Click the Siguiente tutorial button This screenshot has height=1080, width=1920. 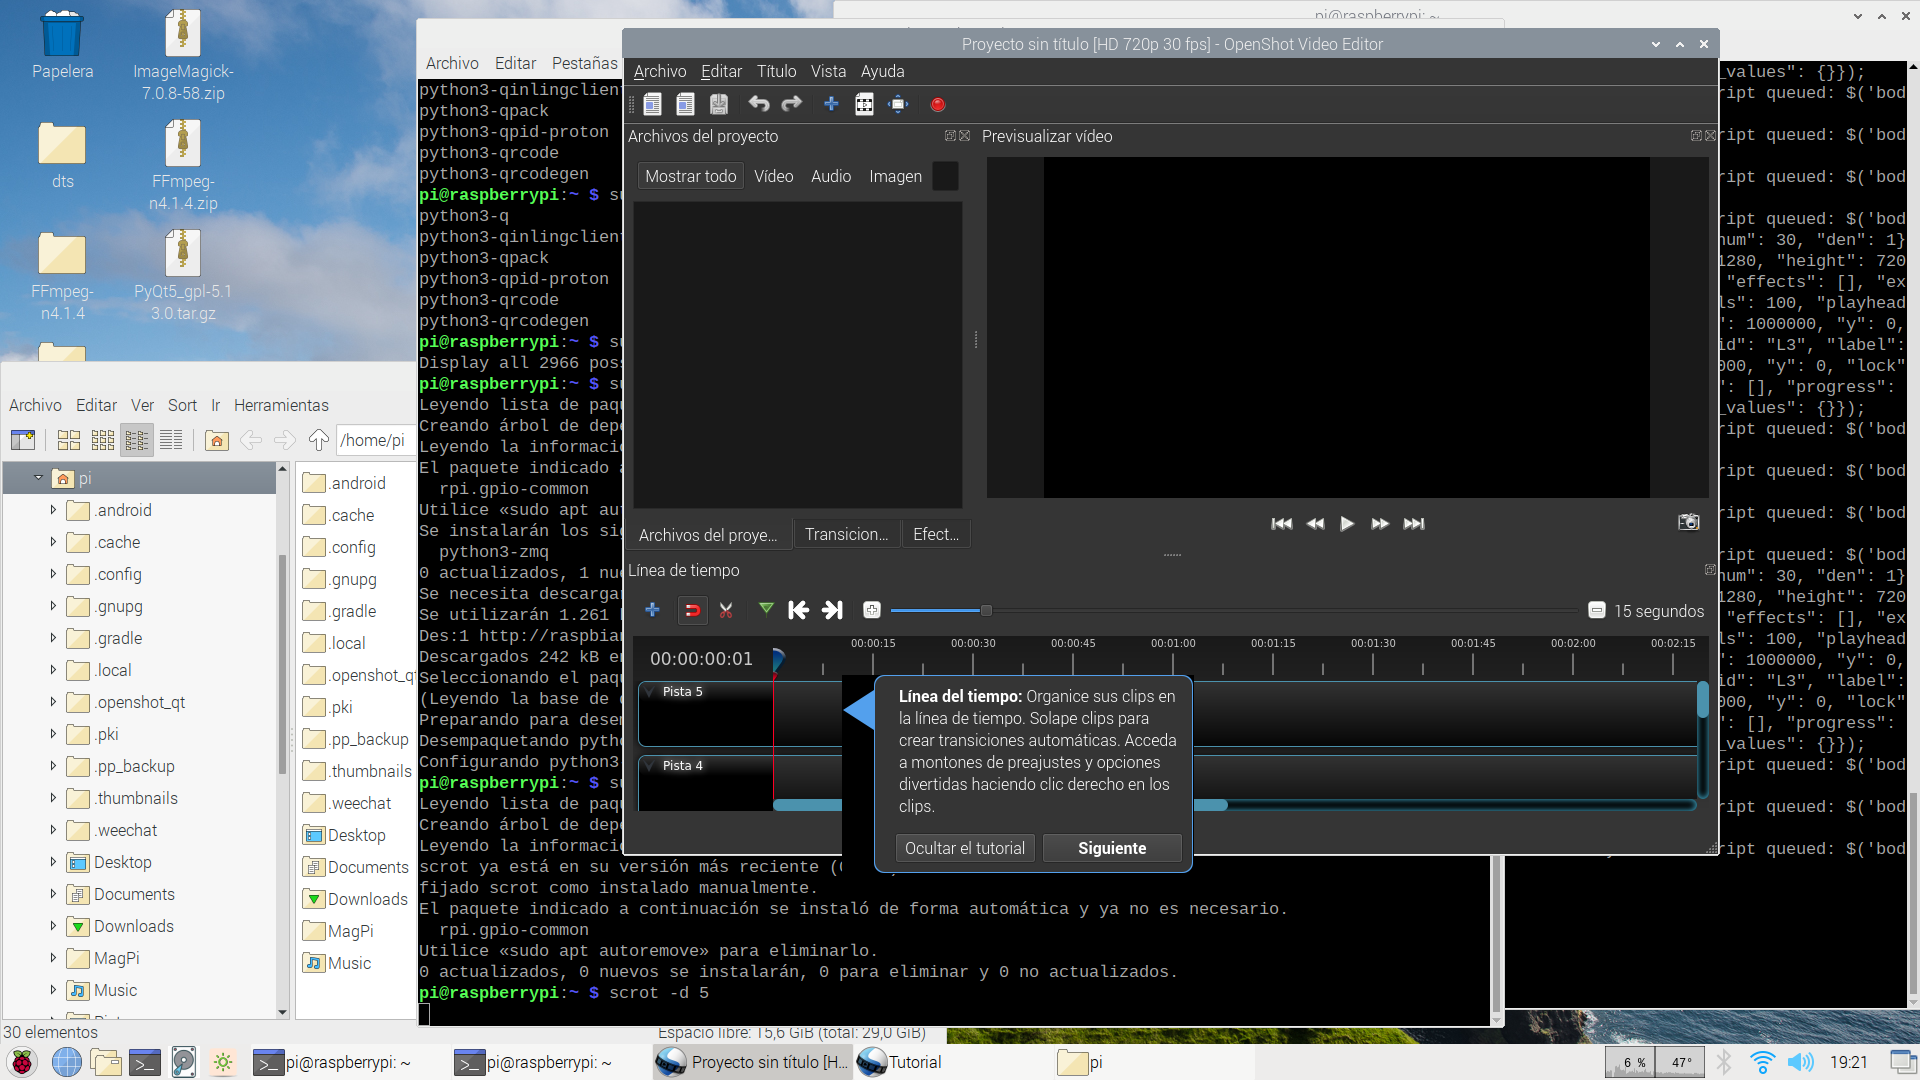[1111, 848]
